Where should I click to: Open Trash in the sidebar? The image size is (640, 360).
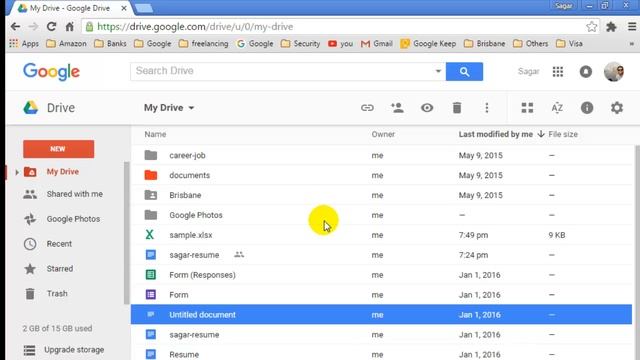[57, 294]
